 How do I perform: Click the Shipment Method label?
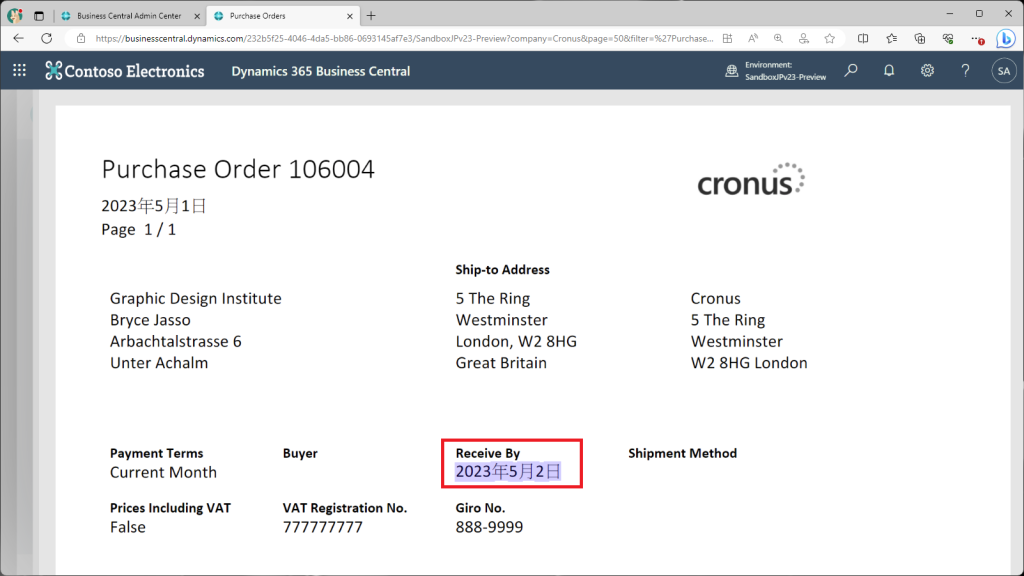[x=682, y=453]
